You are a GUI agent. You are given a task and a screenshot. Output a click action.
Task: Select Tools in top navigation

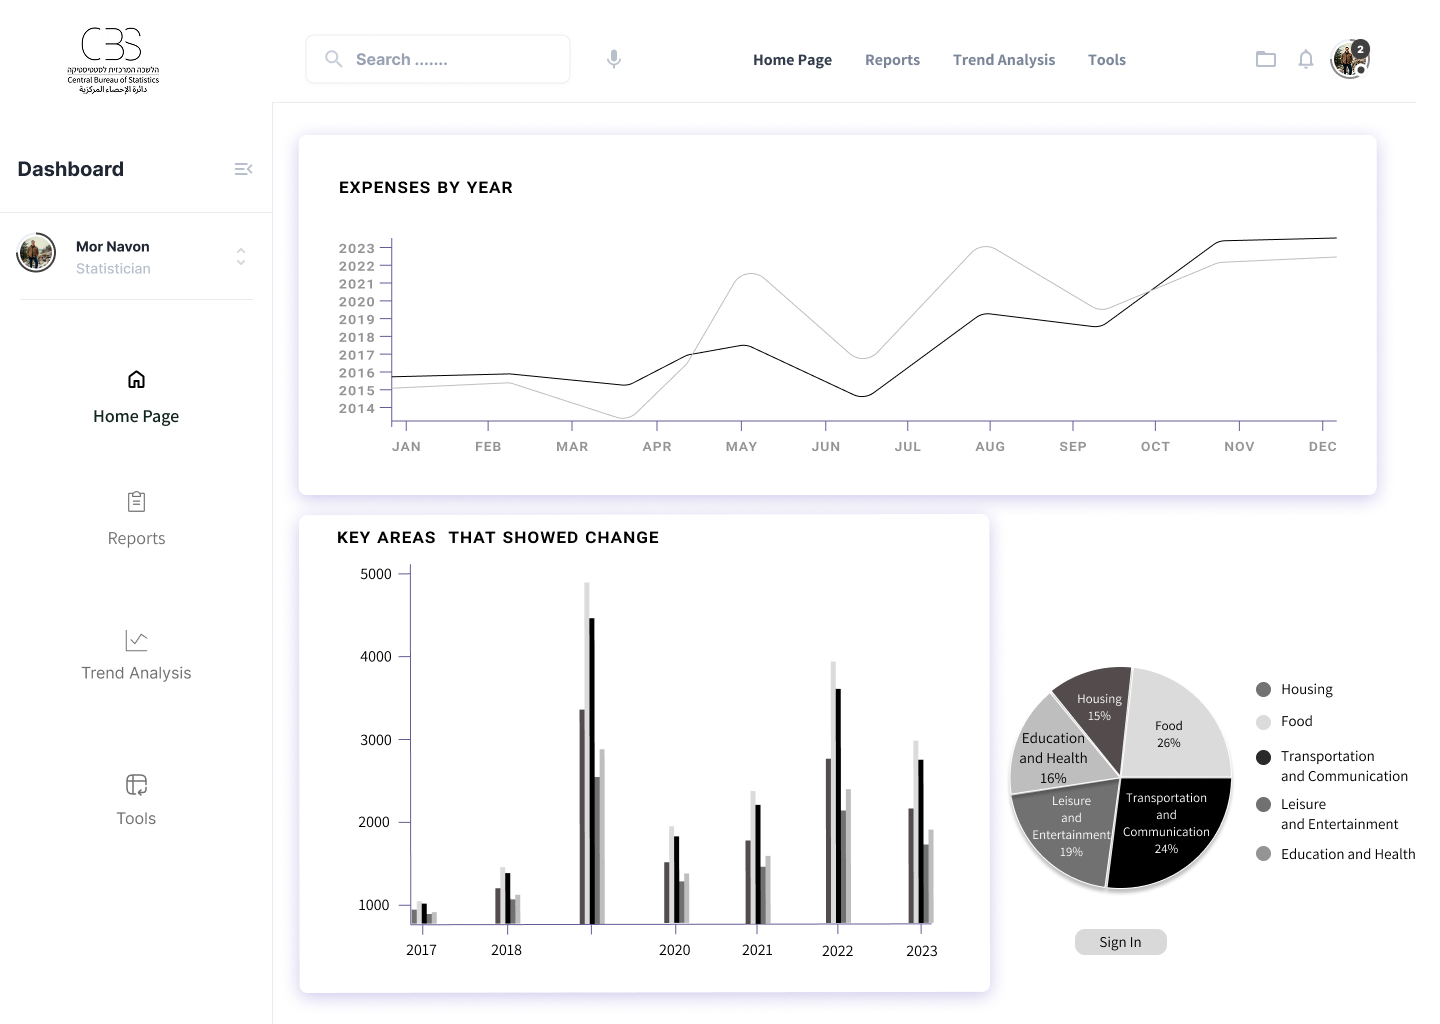click(1106, 60)
